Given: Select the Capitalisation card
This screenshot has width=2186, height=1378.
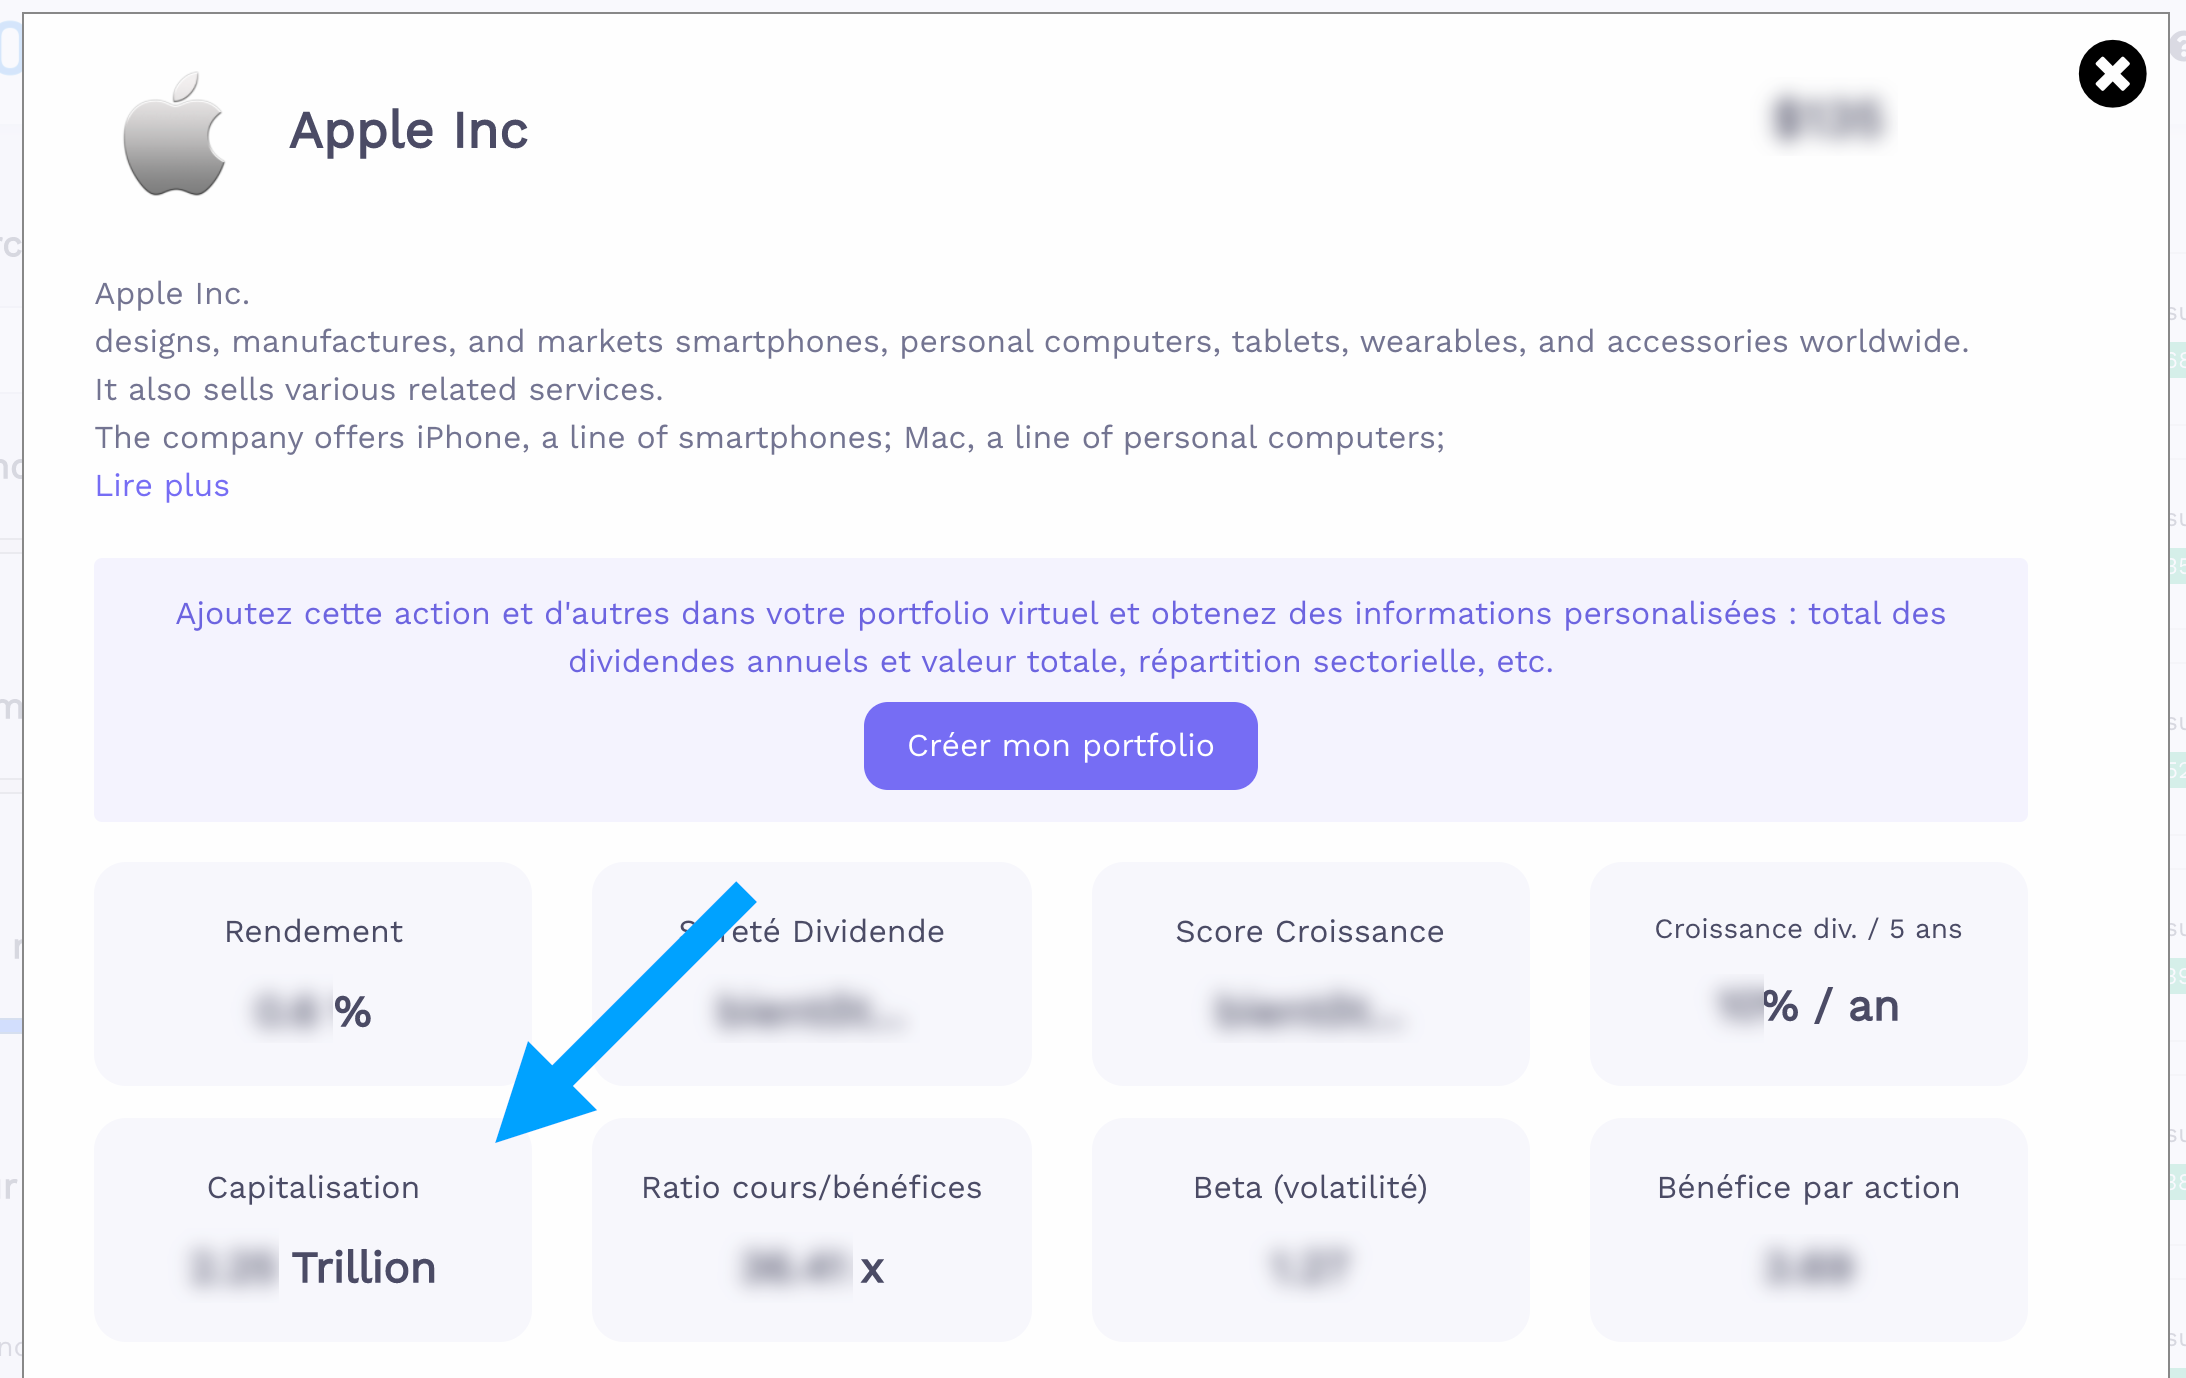Looking at the screenshot, I should click(313, 1229).
